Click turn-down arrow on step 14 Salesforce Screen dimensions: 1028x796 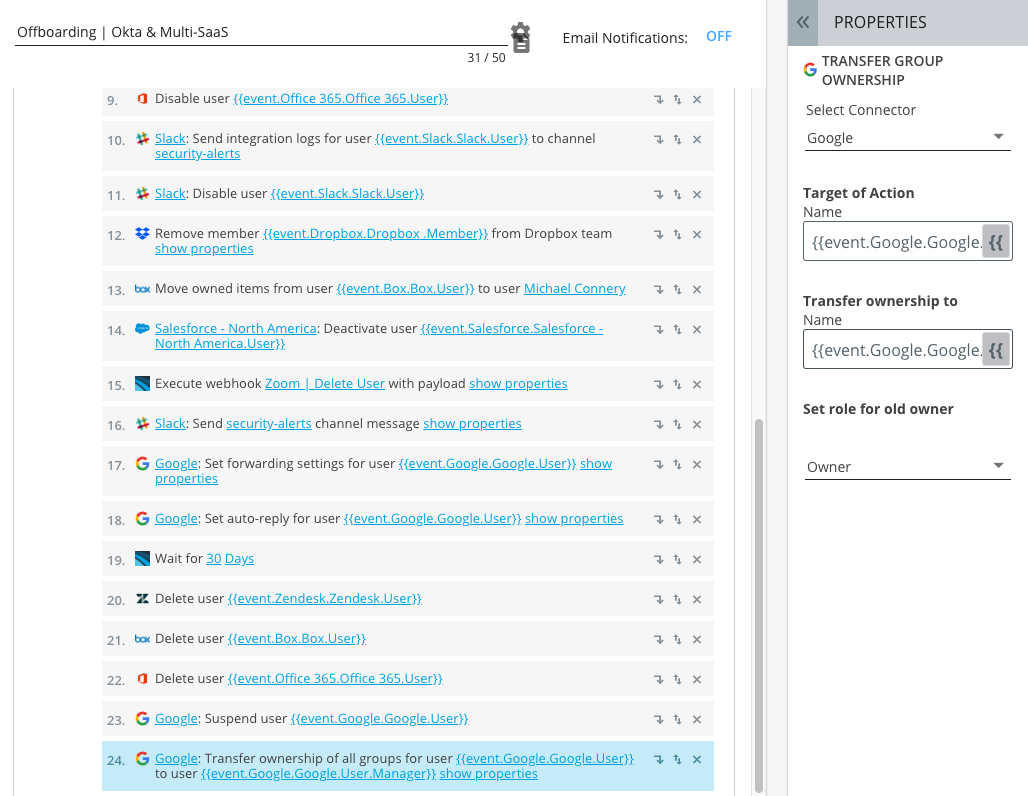tap(658, 330)
